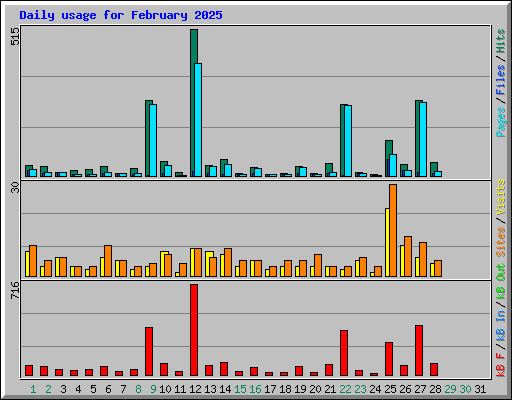Click the 'Visits' legend label
This screenshot has height=400, width=512.
pos(500,197)
